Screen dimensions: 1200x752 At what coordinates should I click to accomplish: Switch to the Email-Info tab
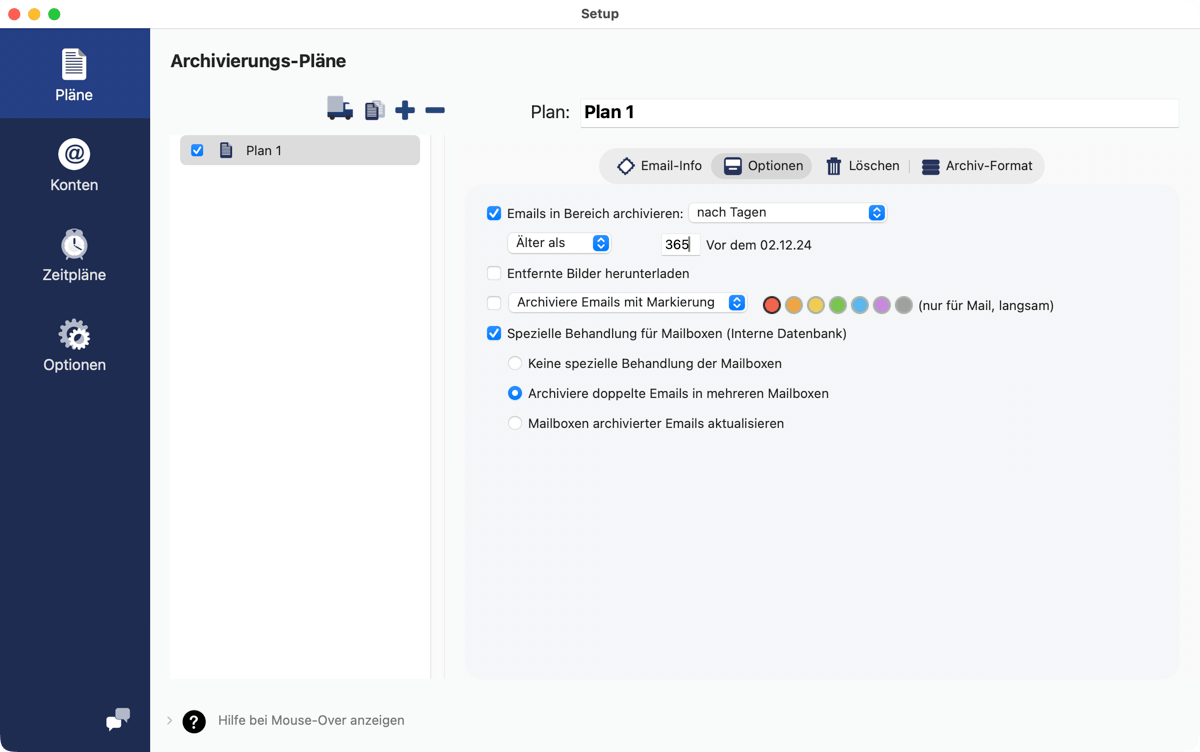[x=659, y=166]
